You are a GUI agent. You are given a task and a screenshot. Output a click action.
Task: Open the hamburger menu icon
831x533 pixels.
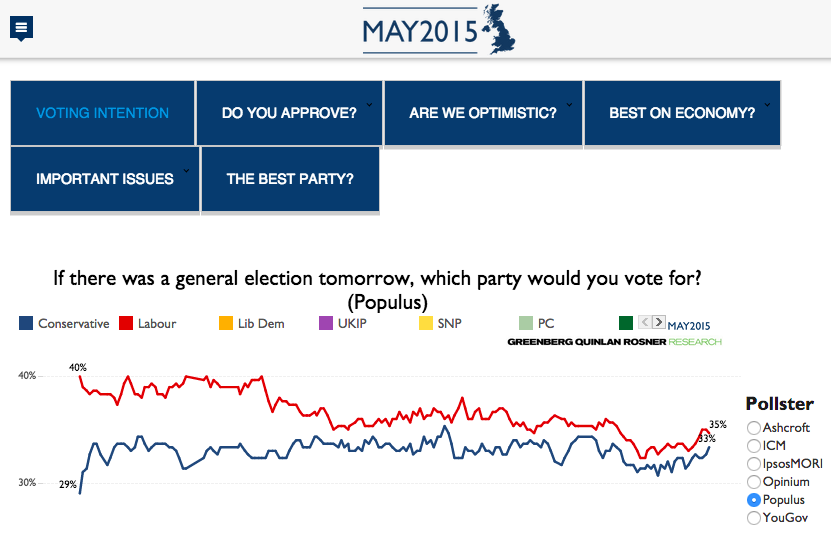point(22,28)
